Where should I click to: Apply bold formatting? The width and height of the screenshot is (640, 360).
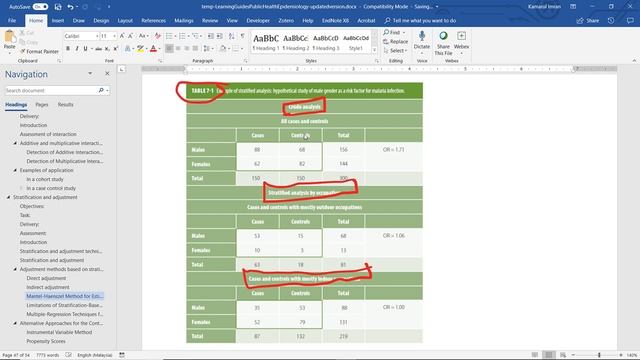[x=68, y=49]
